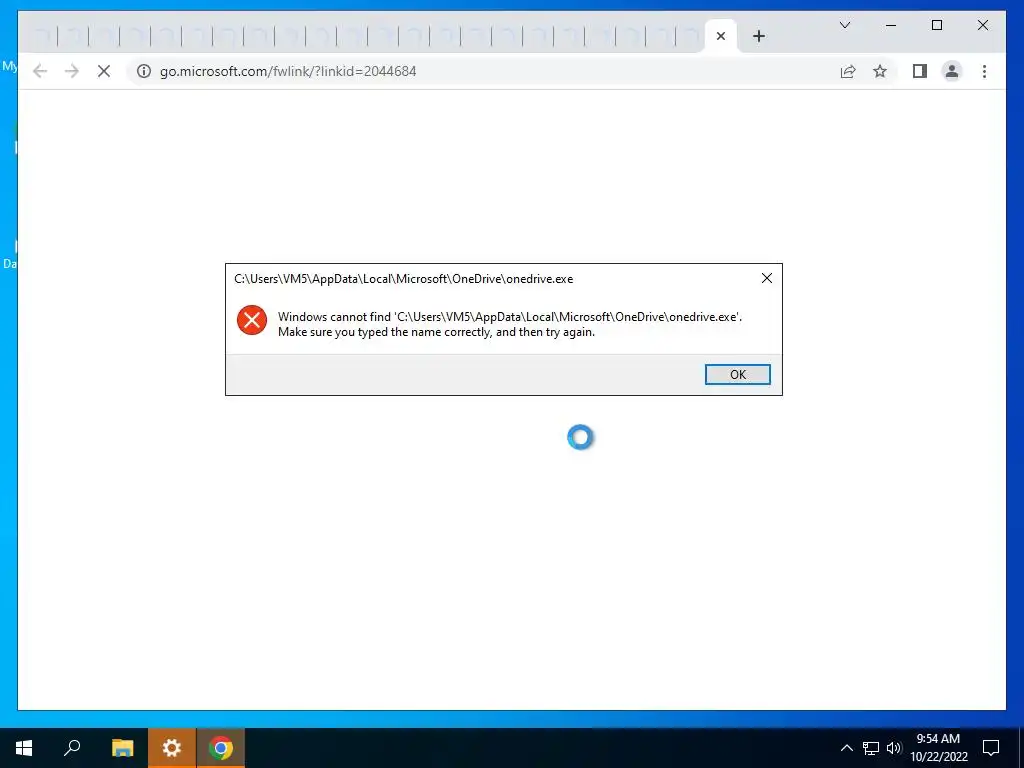Viewport: 1024px width, 768px height.
Task: Share this page icon
Action: 848,71
